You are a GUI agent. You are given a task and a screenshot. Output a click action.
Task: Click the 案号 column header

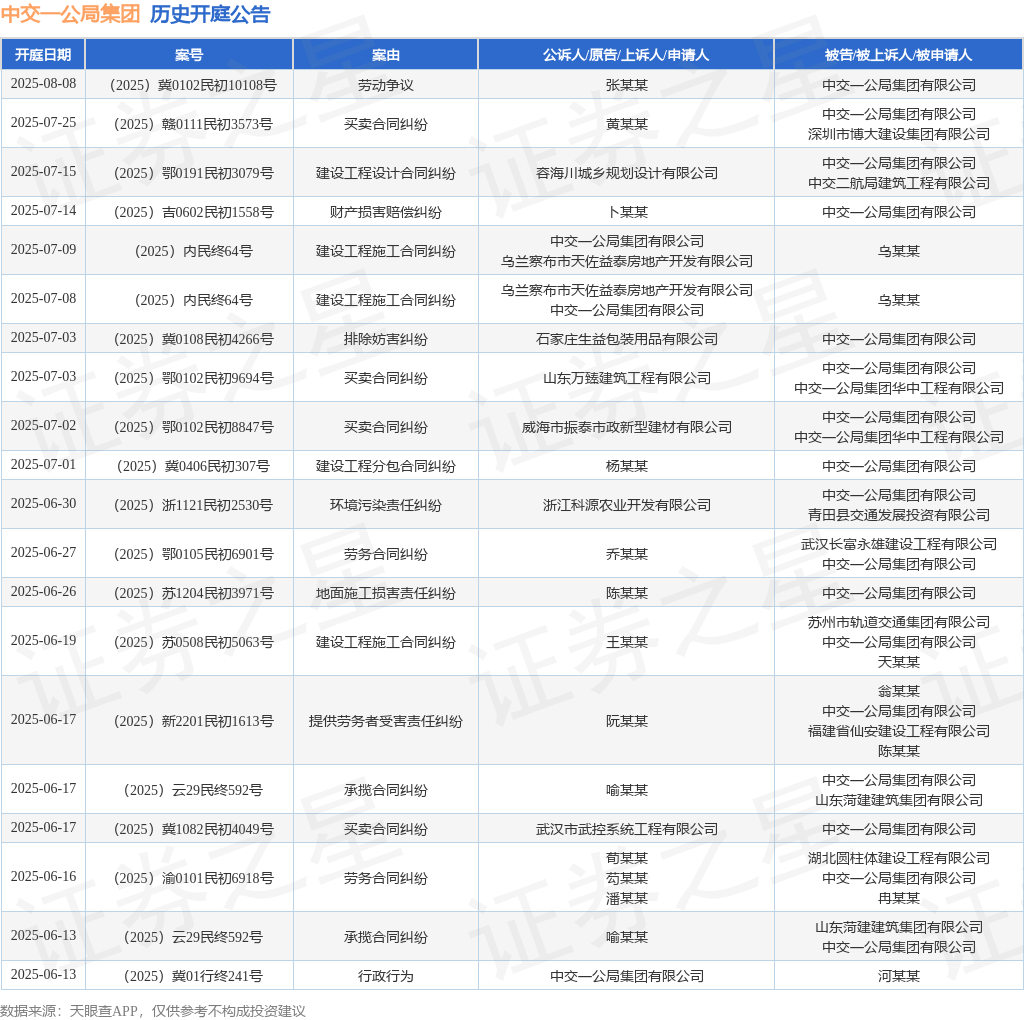[x=189, y=55]
